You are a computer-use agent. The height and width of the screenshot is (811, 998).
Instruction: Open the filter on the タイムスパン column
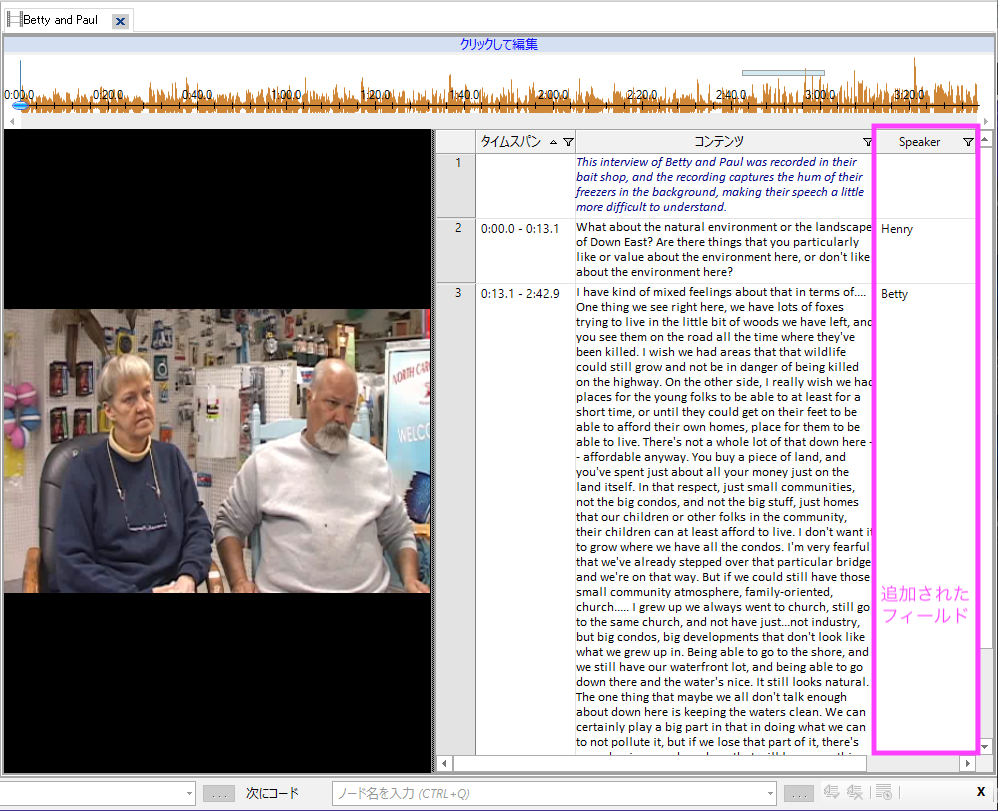[568, 142]
